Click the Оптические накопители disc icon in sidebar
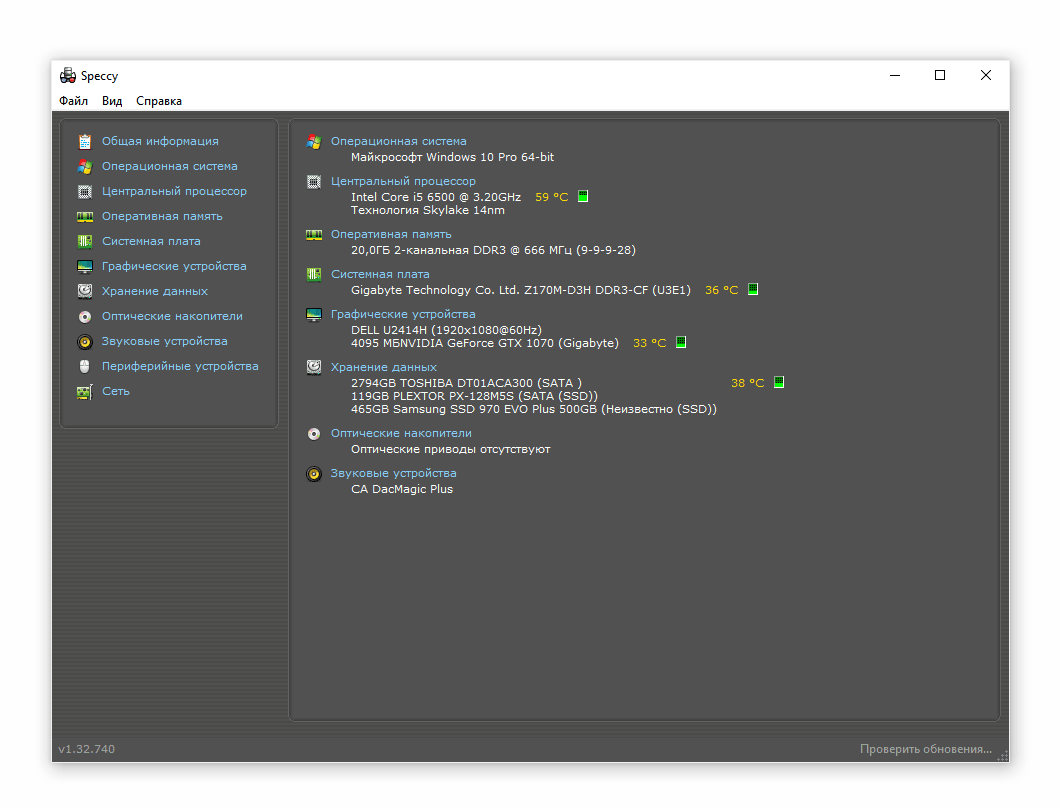 point(85,316)
